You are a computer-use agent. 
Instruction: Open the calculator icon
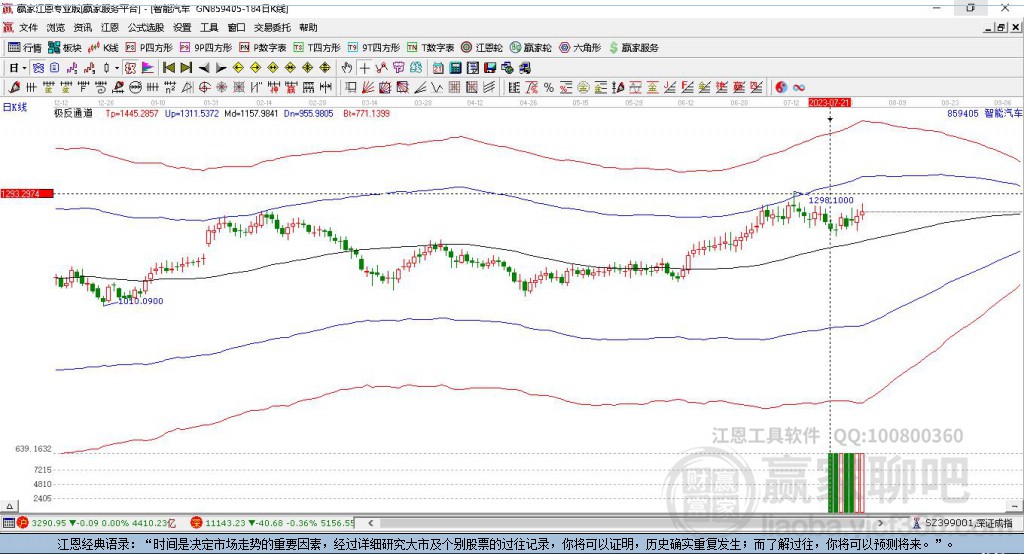click(x=455, y=68)
